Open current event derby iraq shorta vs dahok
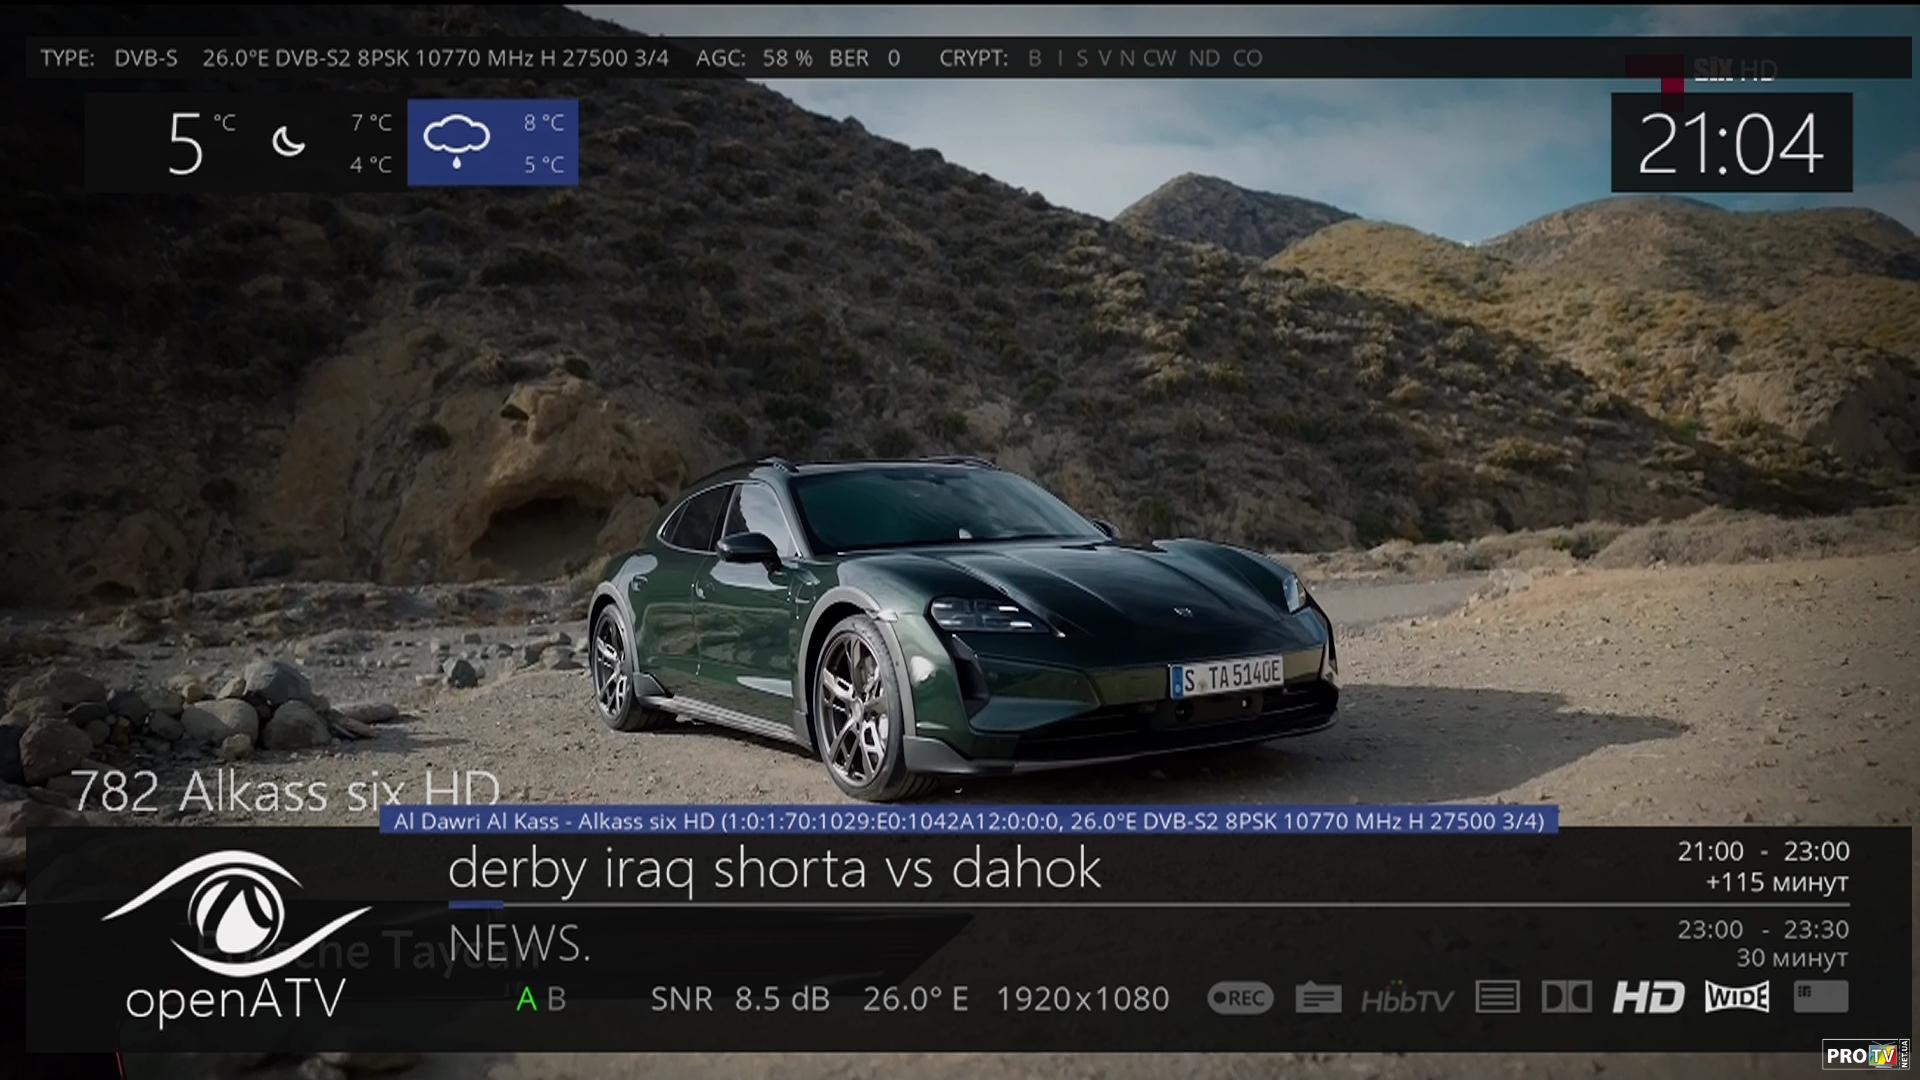The image size is (1920, 1080). point(774,867)
